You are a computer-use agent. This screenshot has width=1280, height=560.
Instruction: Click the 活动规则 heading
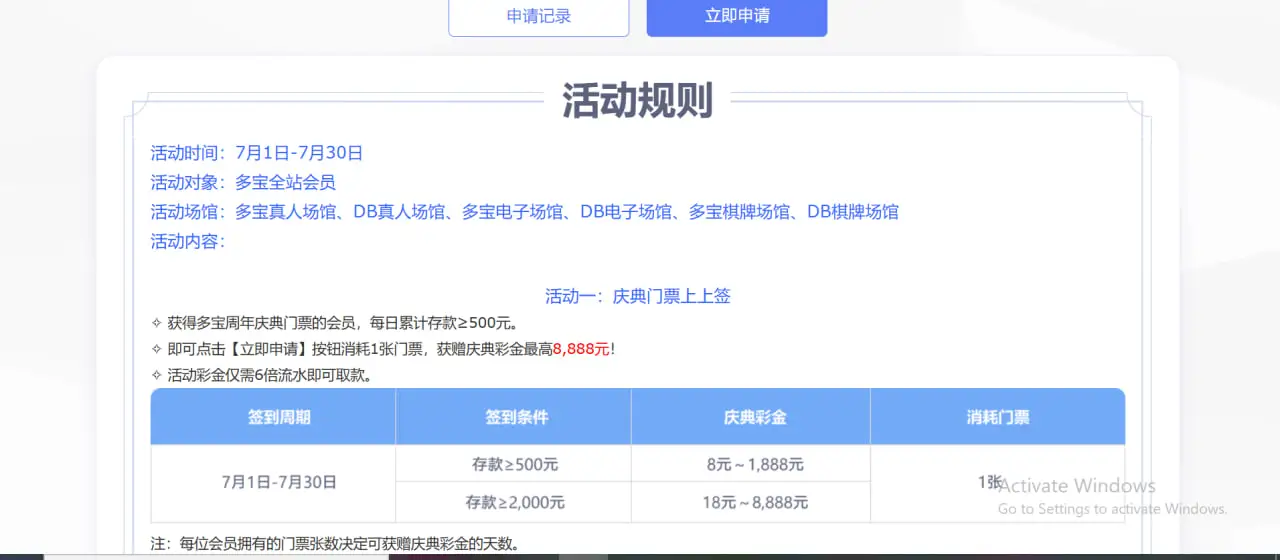[637, 101]
